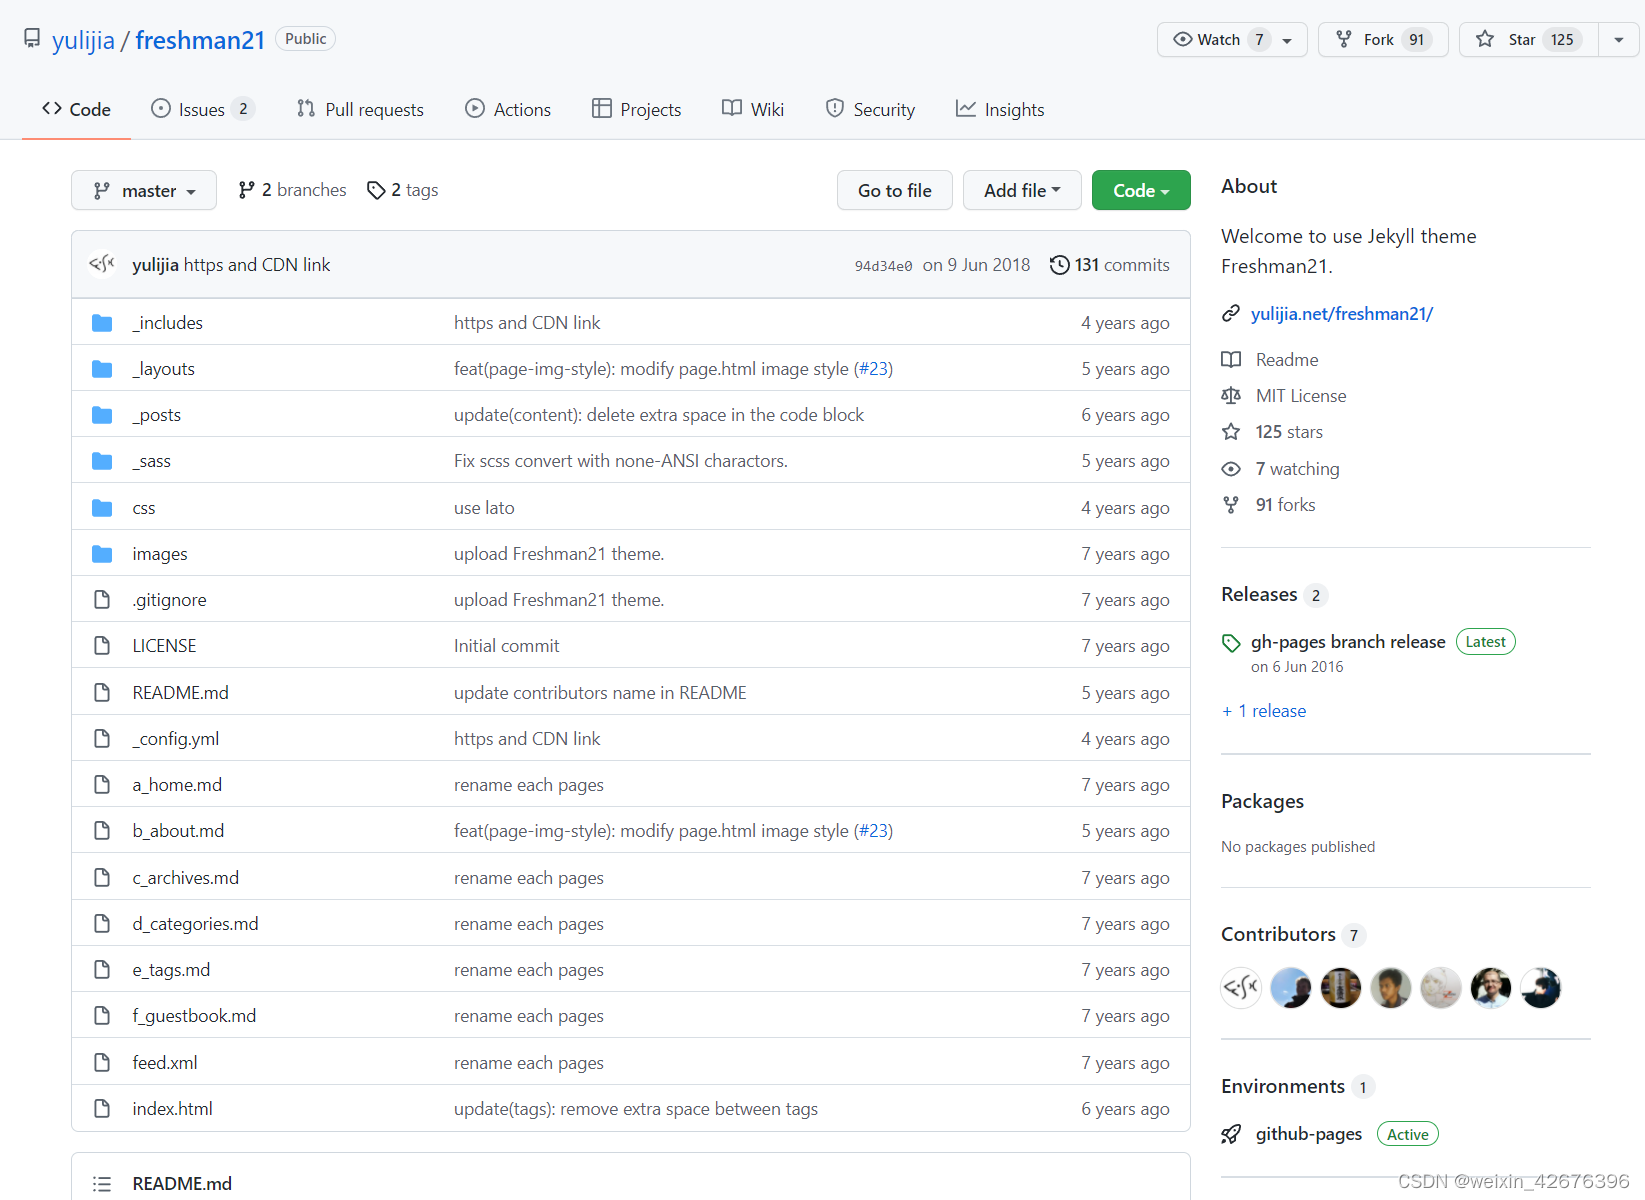This screenshot has height=1200, width=1645.
Task: Open the b_about.md file
Action: point(178,831)
